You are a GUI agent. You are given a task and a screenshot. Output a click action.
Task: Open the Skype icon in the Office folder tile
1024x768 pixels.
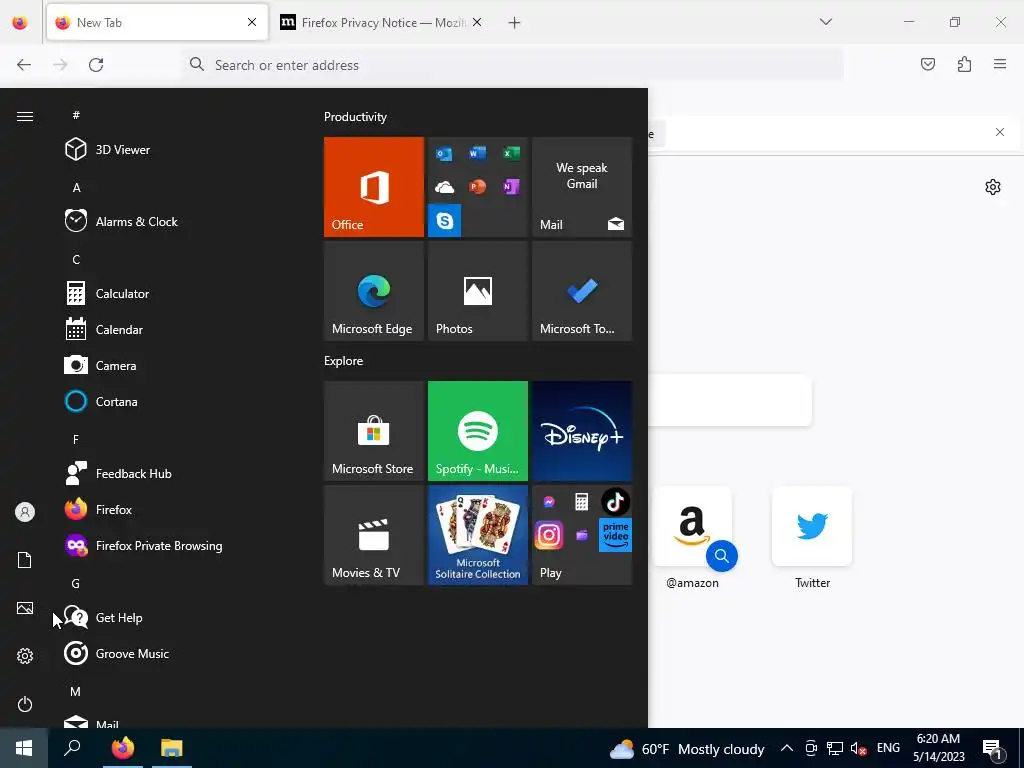[445, 220]
